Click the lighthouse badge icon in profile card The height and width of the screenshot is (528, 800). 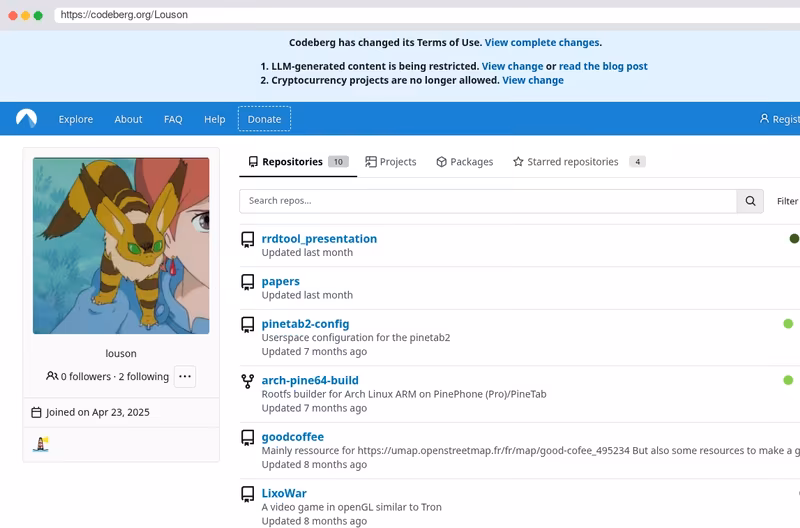41,444
